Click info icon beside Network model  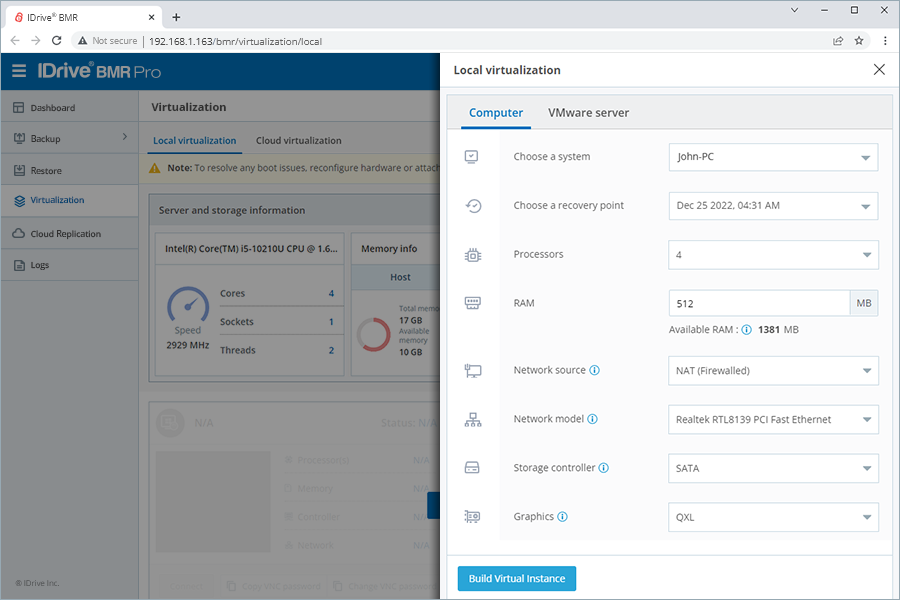tap(592, 419)
